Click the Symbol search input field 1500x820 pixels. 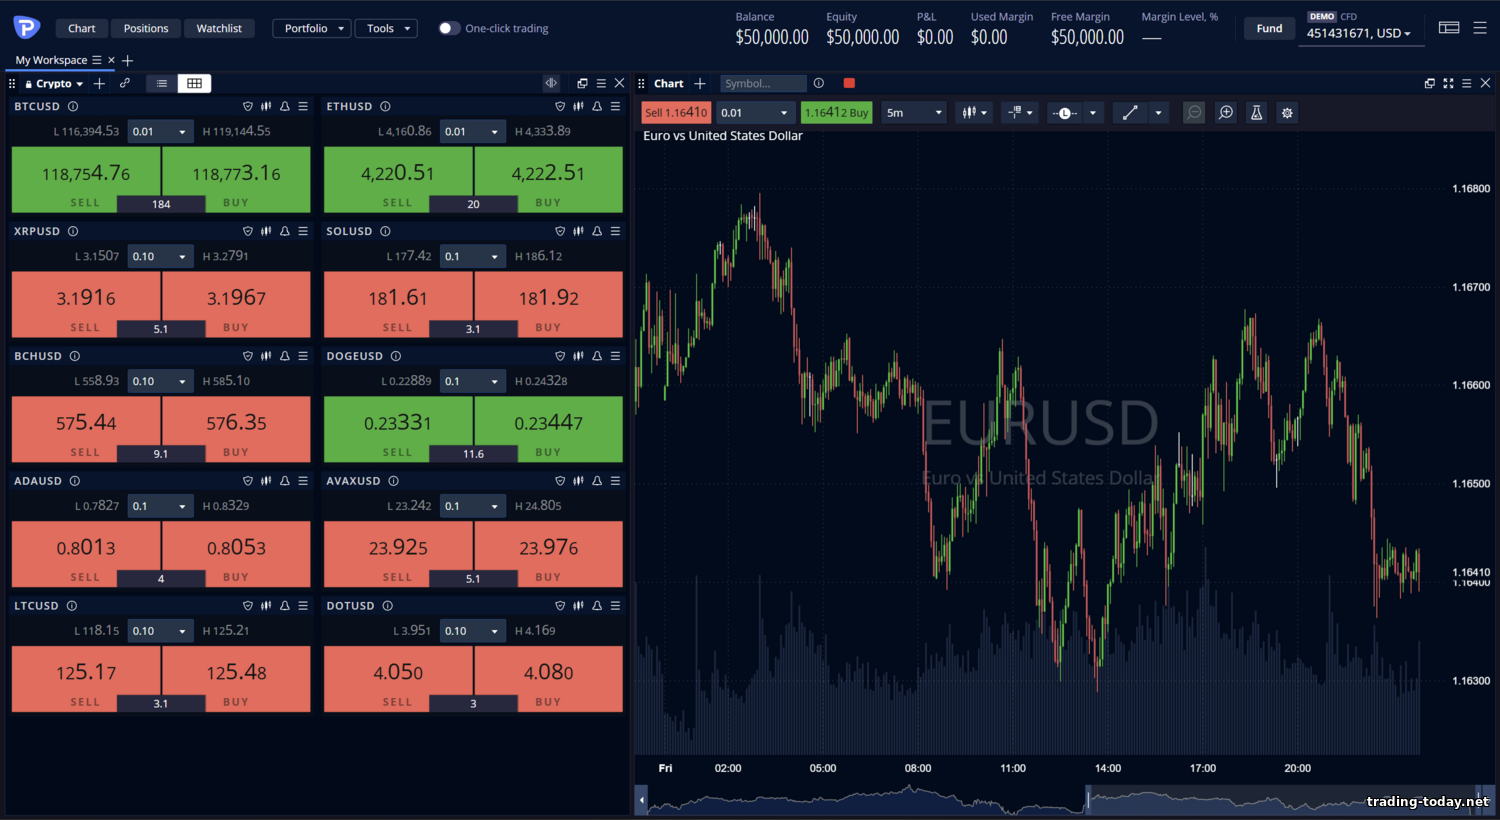pos(762,83)
